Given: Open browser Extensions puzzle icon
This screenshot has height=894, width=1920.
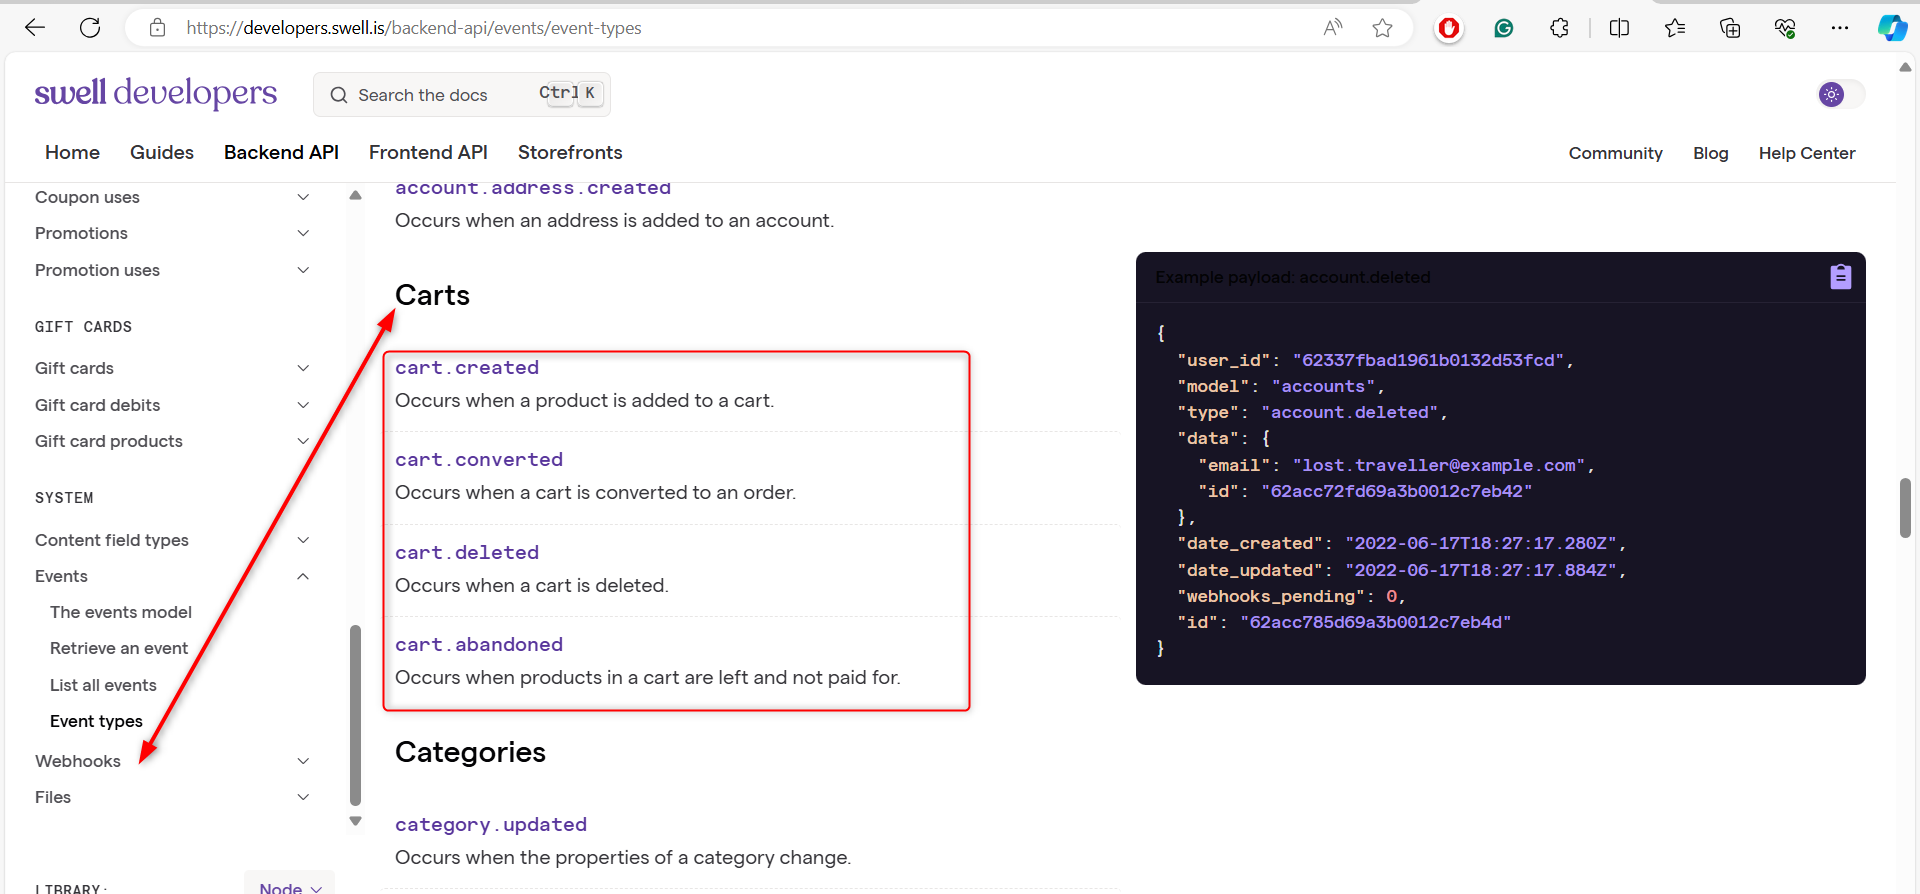Looking at the screenshot, I should pyautogui.click(x=1560, y=28).
